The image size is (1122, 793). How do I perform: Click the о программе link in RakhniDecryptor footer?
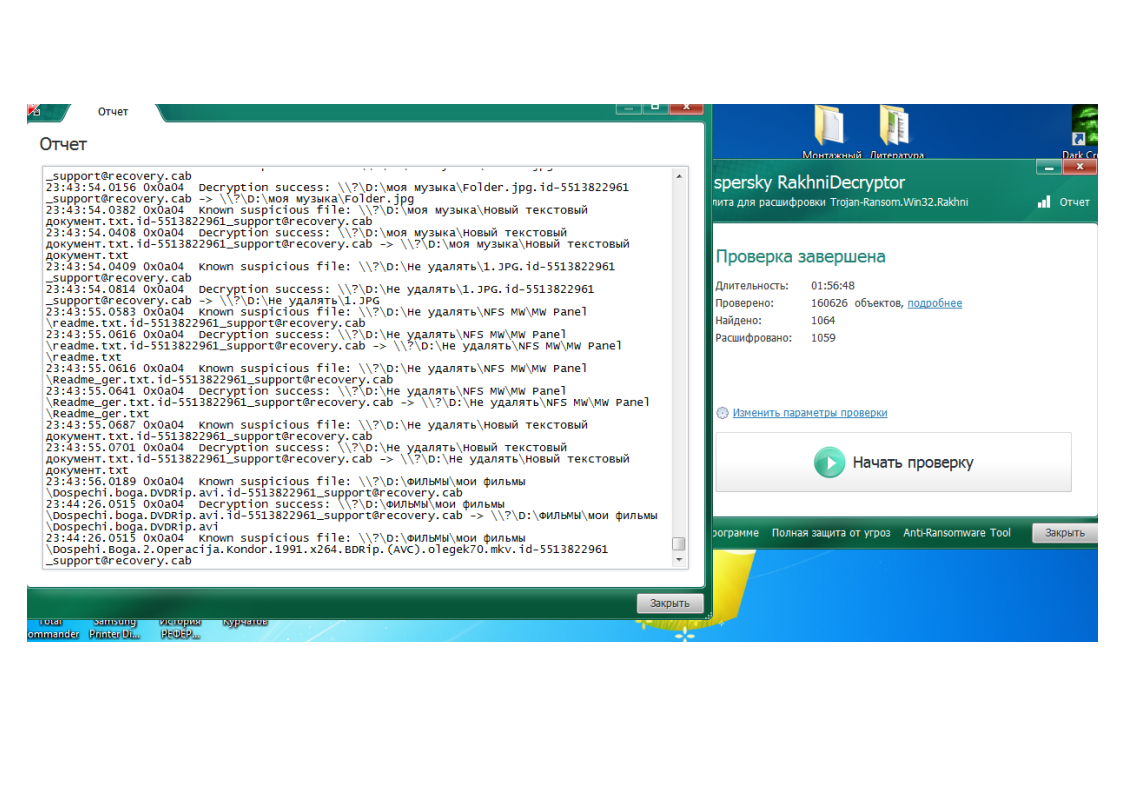coord(736,532)
